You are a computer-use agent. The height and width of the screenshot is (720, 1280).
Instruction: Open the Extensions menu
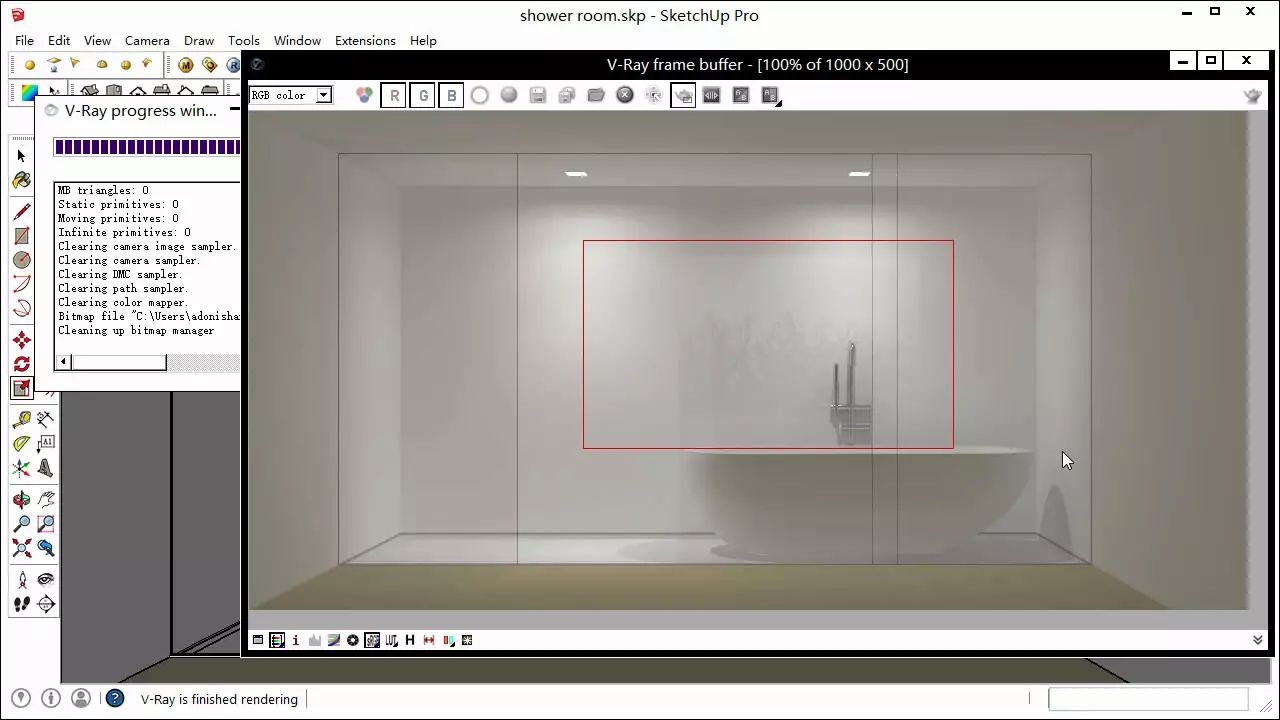coord(365,40)
